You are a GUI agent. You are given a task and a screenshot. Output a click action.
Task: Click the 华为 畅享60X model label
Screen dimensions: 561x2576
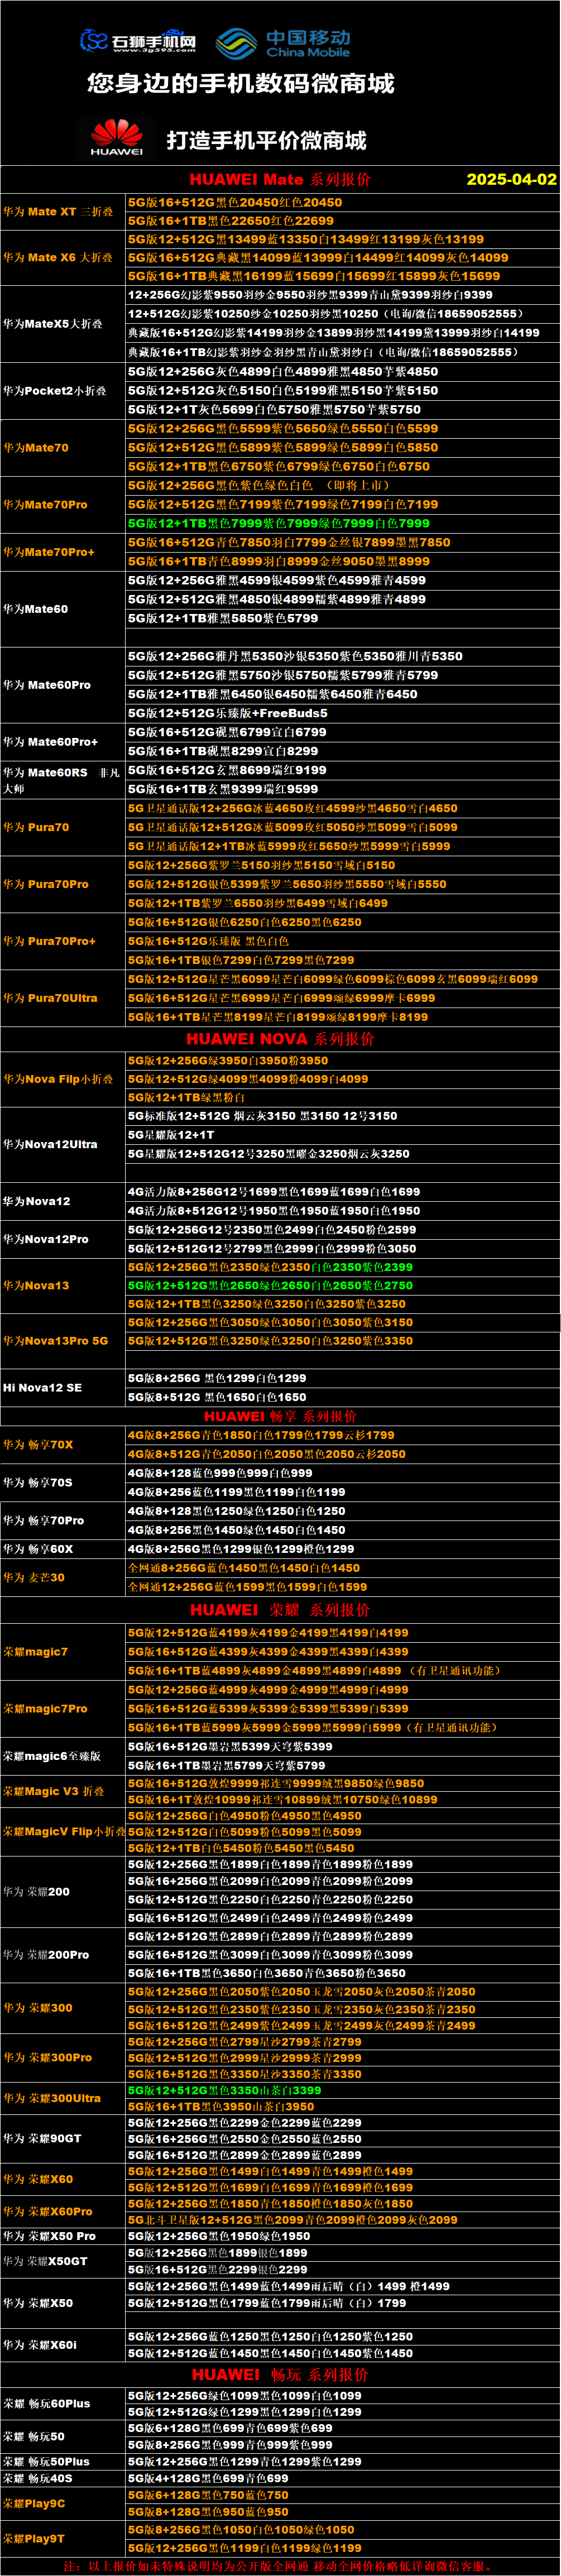click(38, 1549)
